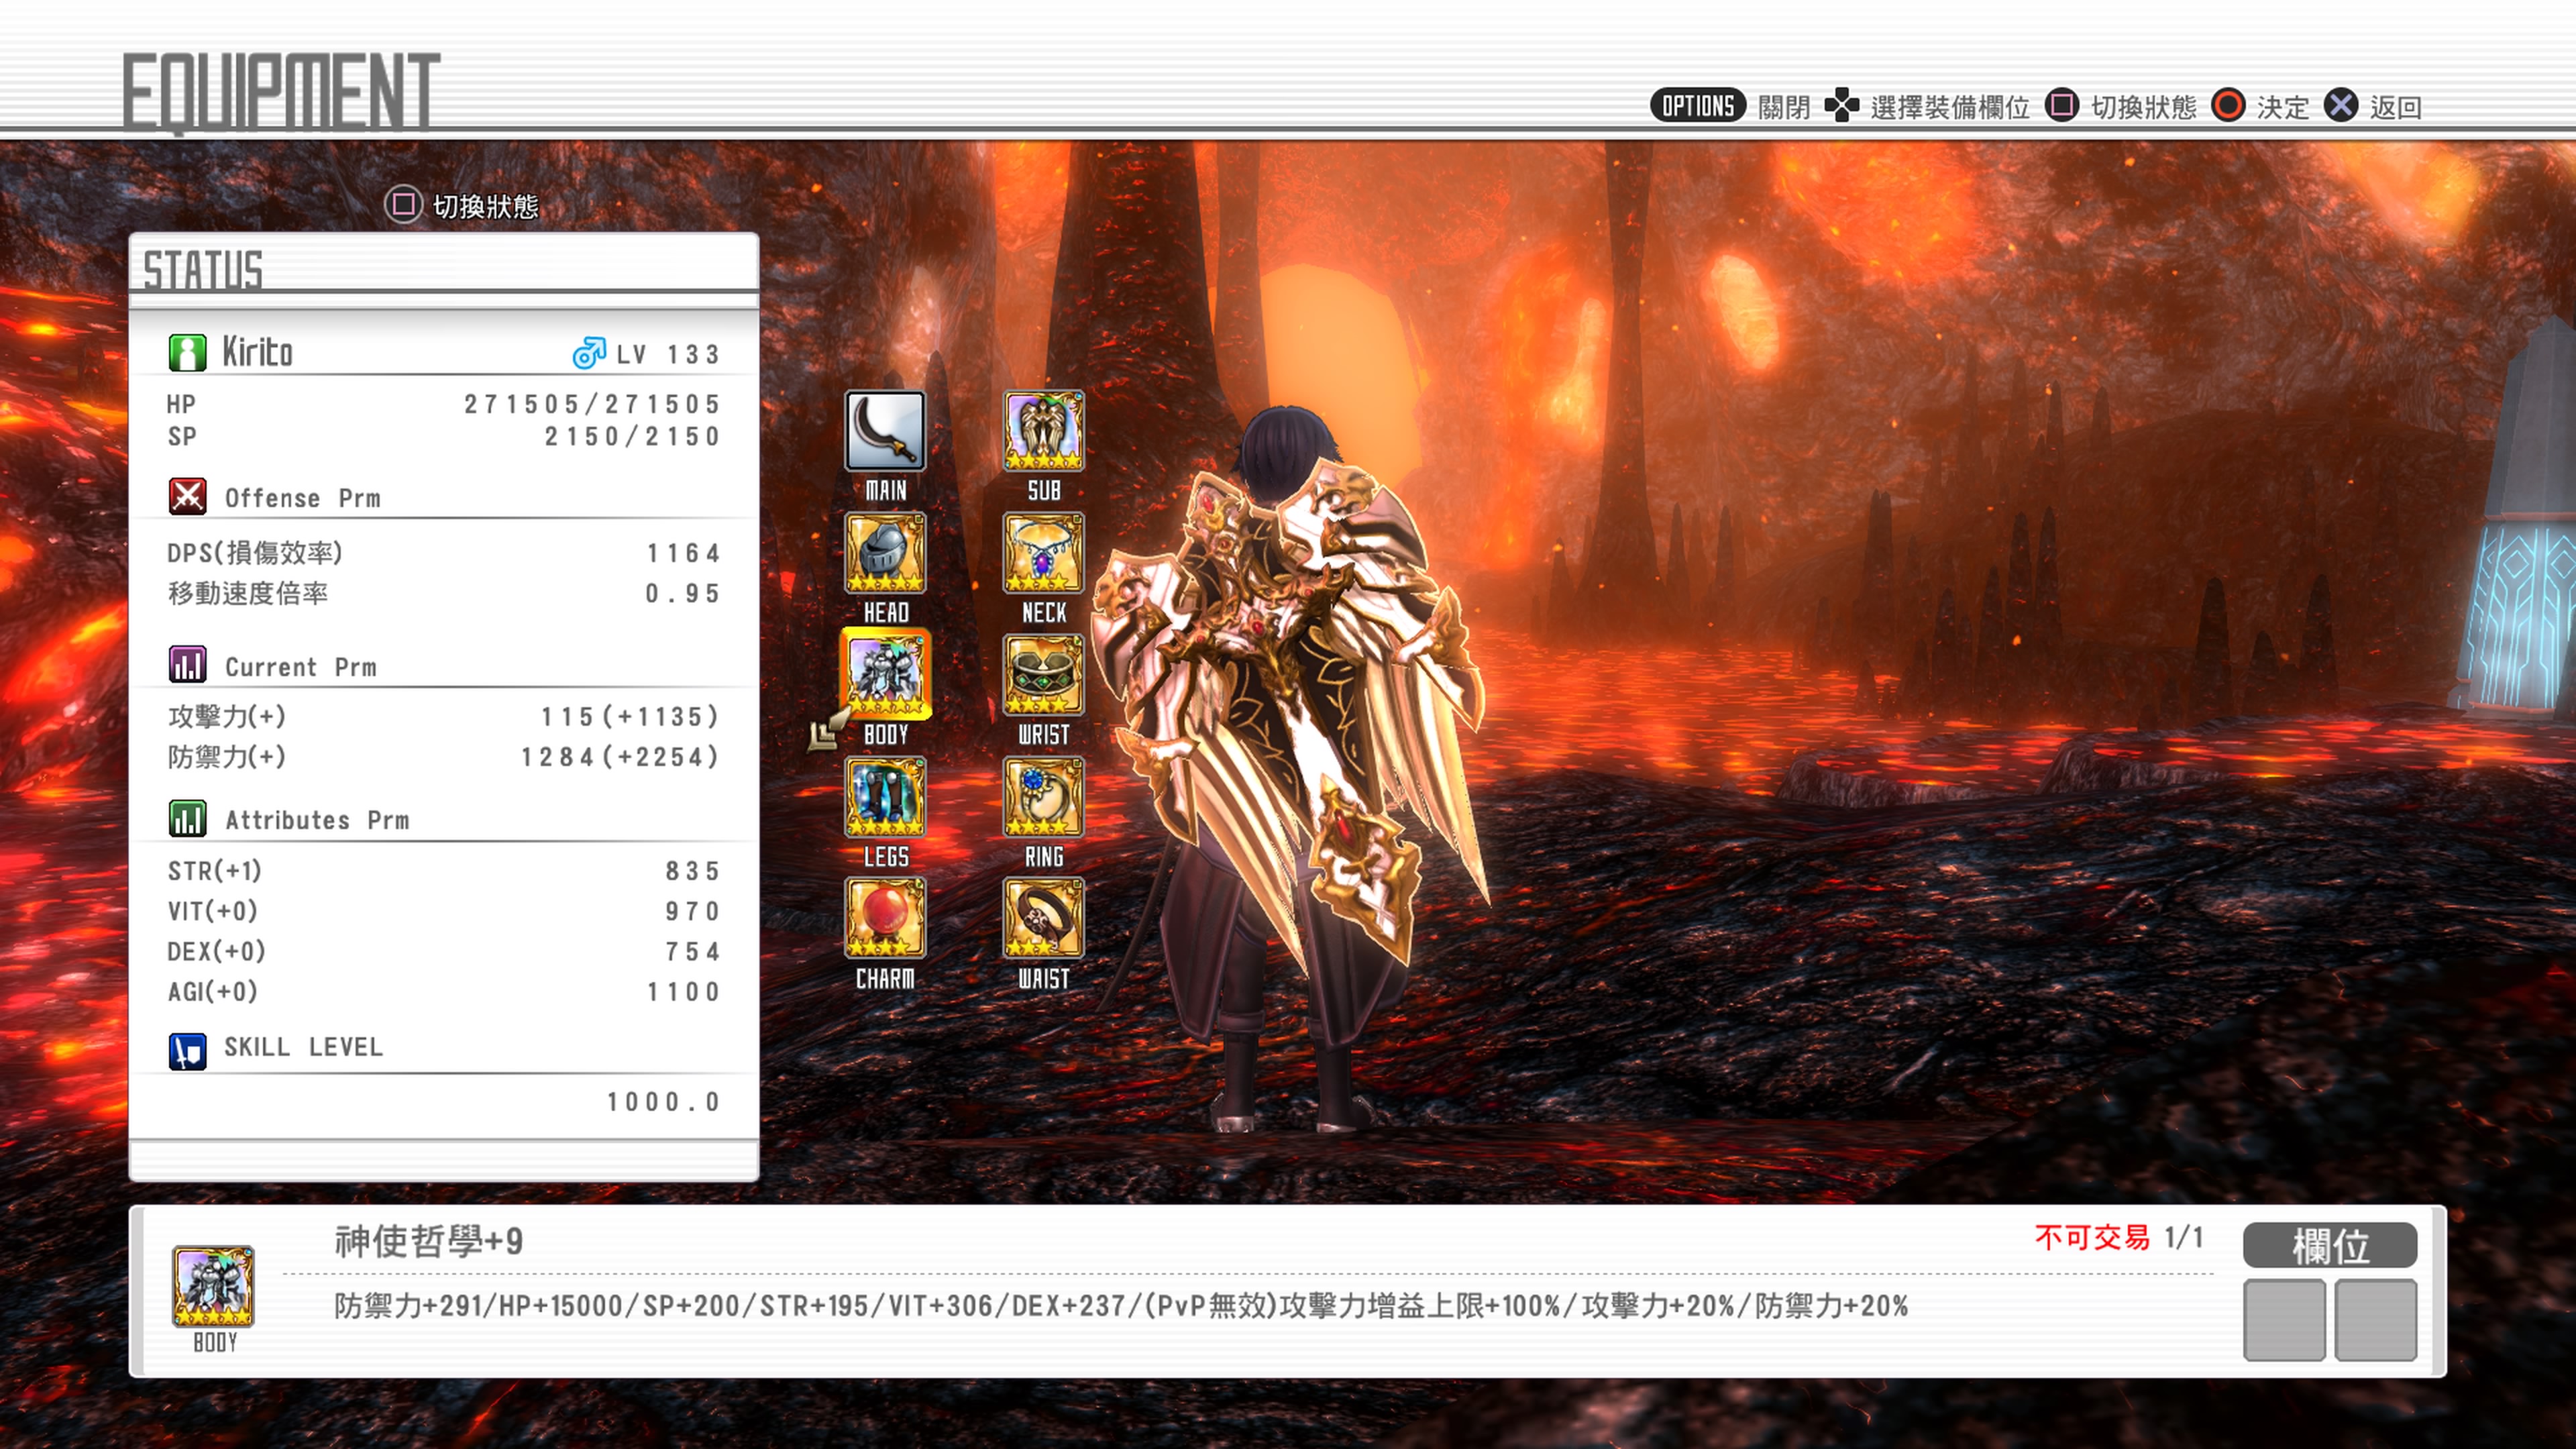Select the LEGS boots slot
The width and height of the screenshot is (2576, 1449).
(885, 797)
